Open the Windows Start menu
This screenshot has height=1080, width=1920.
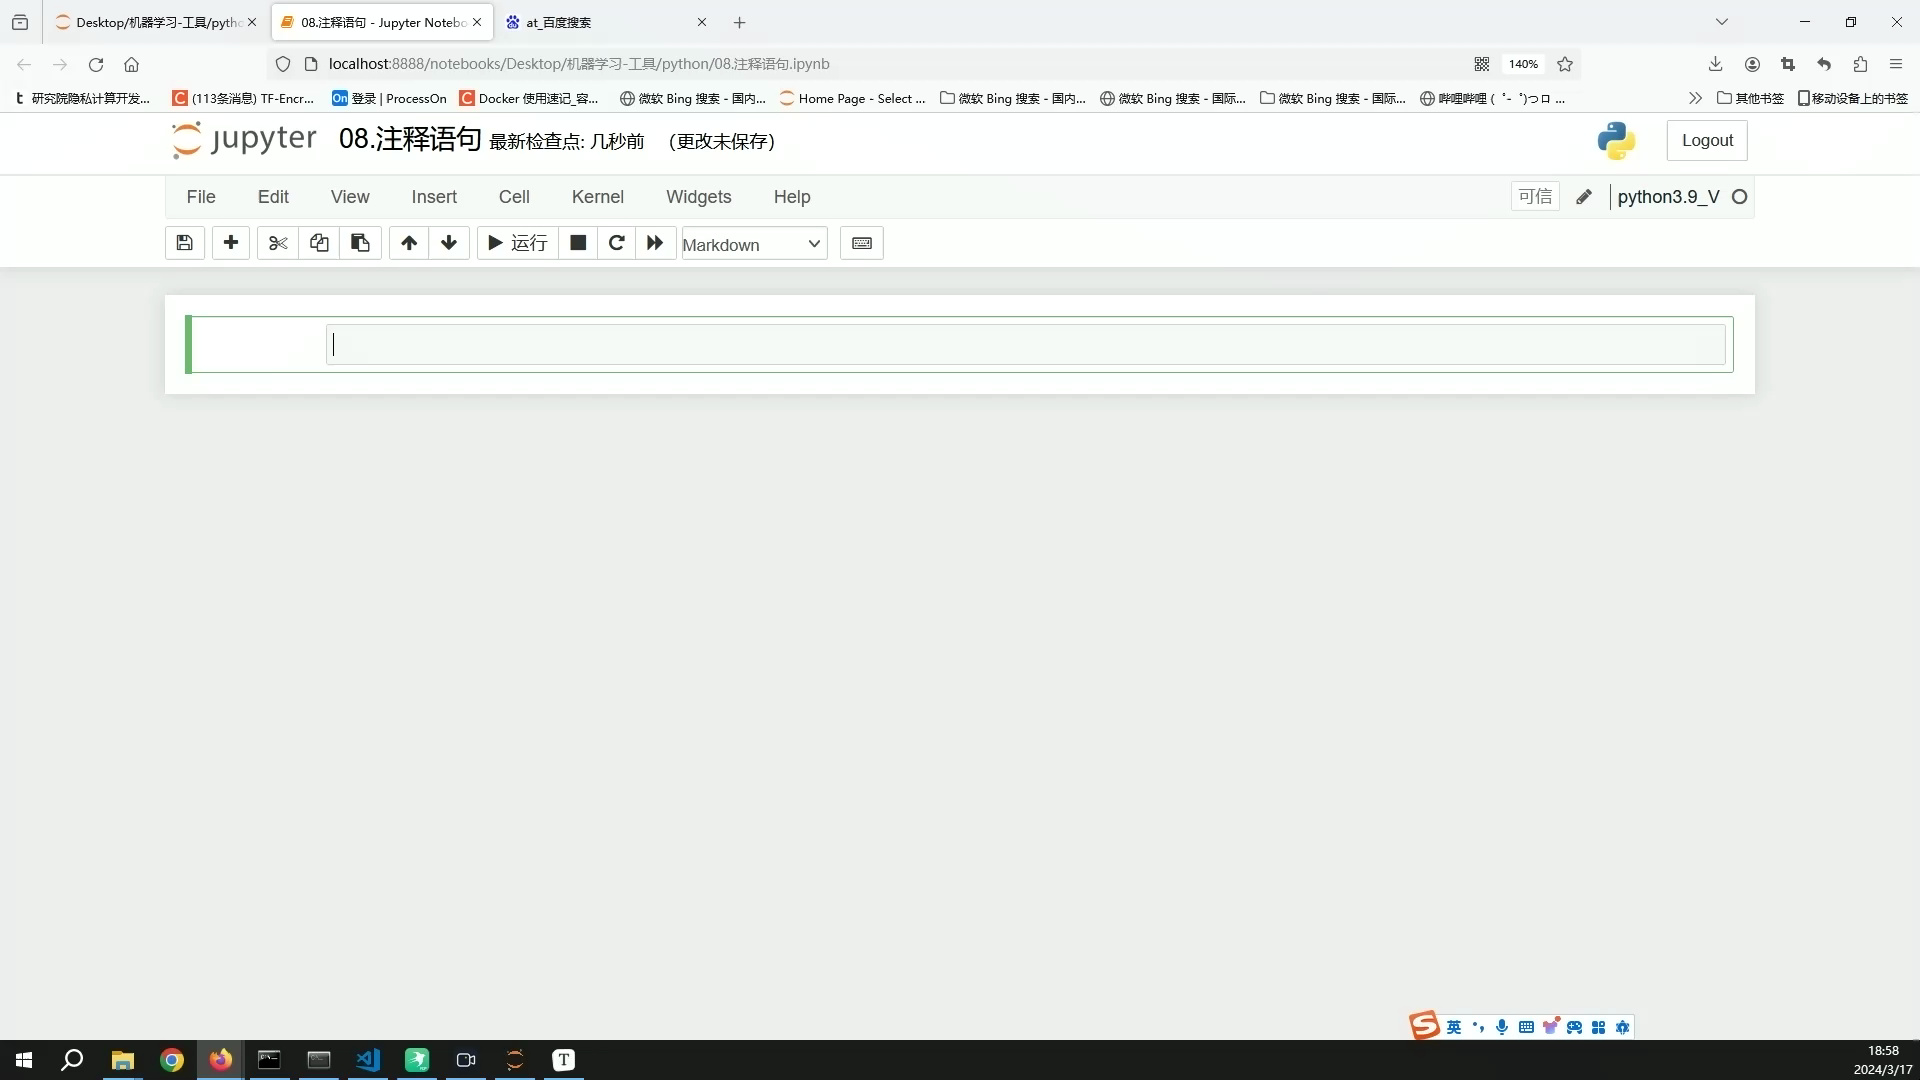tap(24, 1060)
